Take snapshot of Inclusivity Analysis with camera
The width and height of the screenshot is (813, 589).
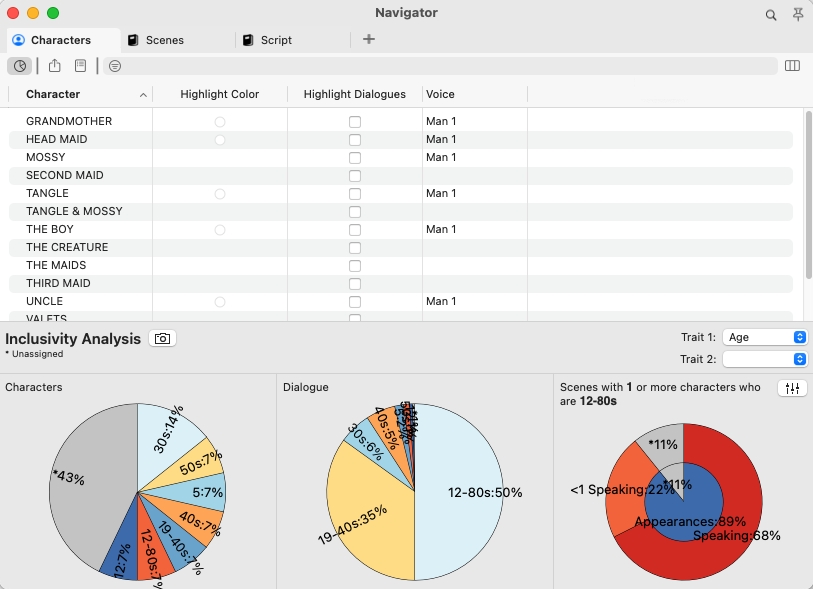click(x=162, y=339)
